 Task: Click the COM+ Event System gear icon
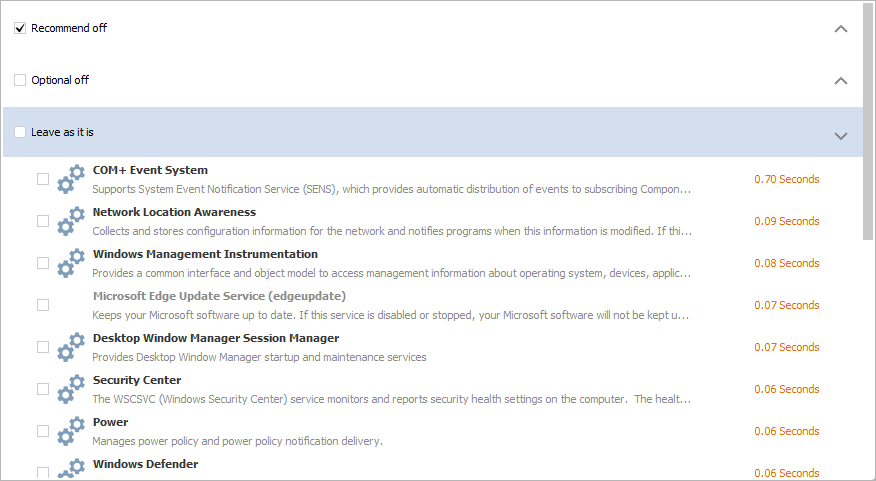coord(71,179)
